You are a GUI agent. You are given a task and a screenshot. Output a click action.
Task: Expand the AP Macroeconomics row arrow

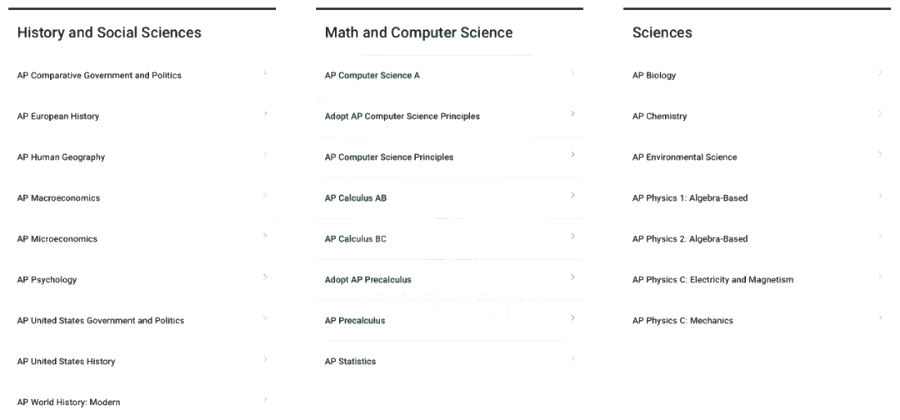click(x=265, y=196)
